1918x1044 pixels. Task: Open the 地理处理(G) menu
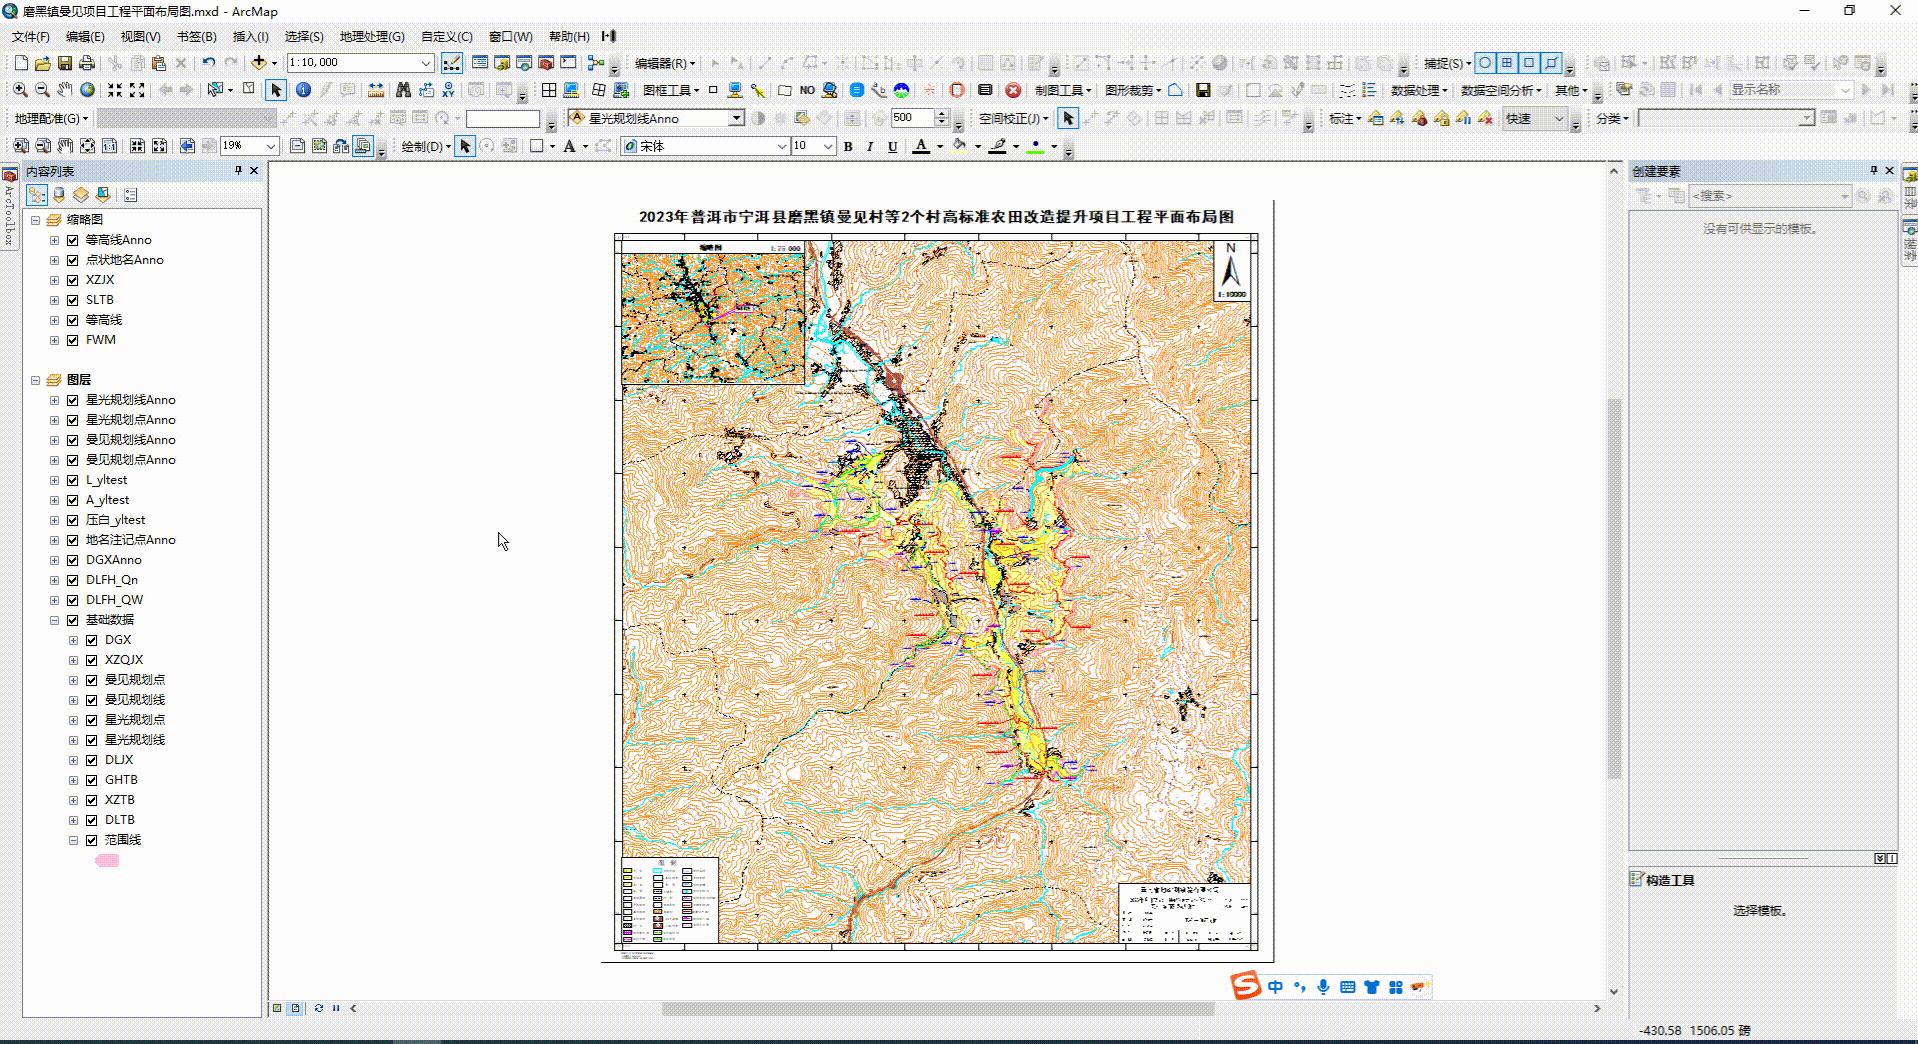(x=369, y=36)
